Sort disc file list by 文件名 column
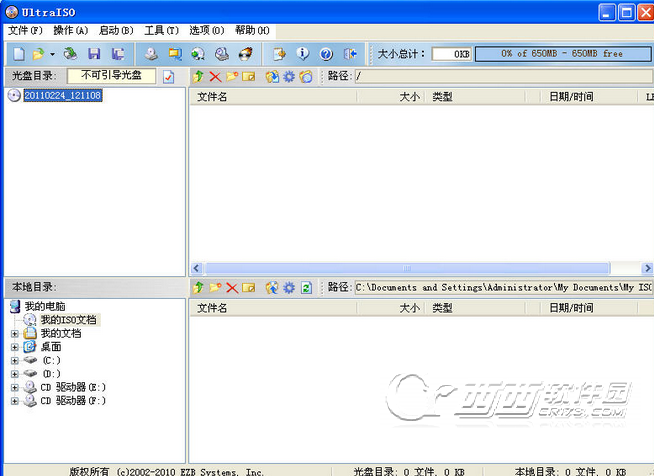The width and height of the screenshot is (654, 476). click(273, 97)
